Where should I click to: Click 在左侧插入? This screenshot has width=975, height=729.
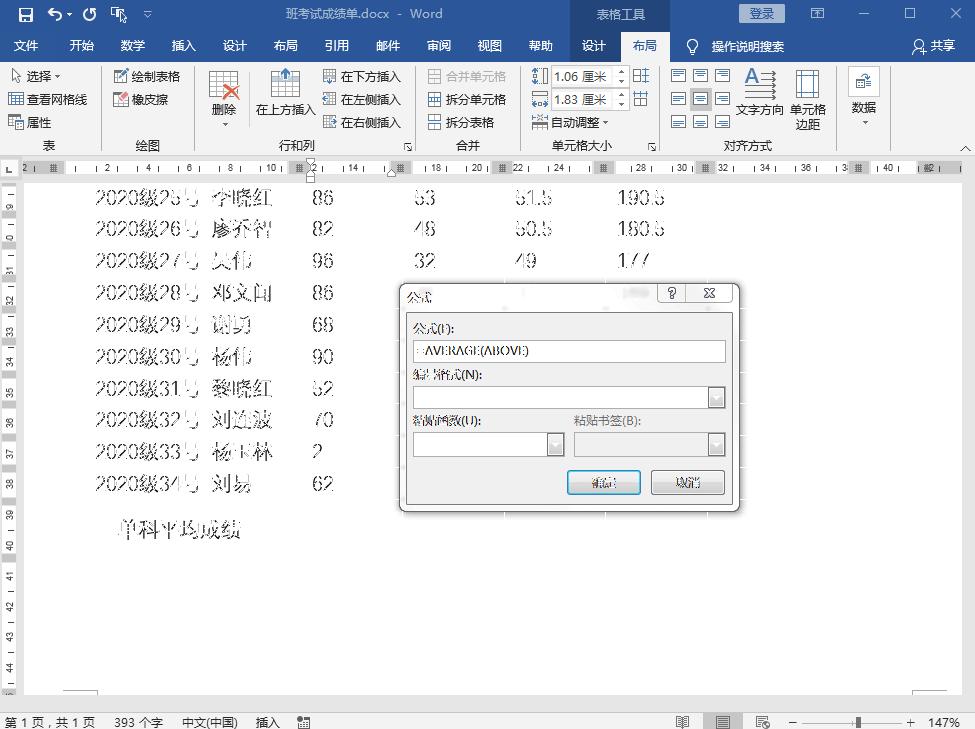click(x=362, y=99)
